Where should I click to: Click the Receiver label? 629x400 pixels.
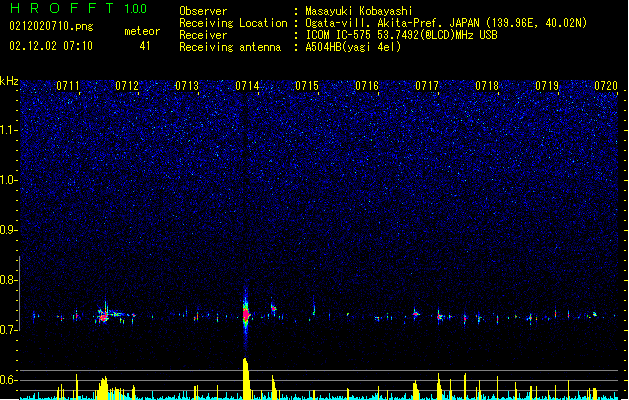(x=203, y=35)
